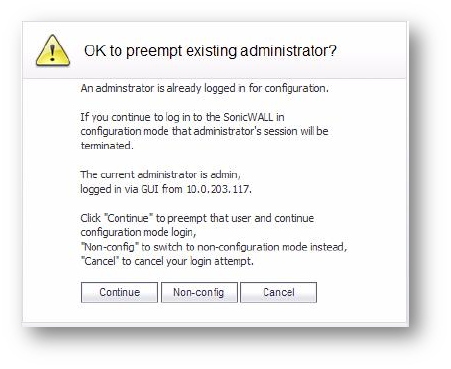Choose the Non-config button
451x369 pixels.
tap(199, 292)
